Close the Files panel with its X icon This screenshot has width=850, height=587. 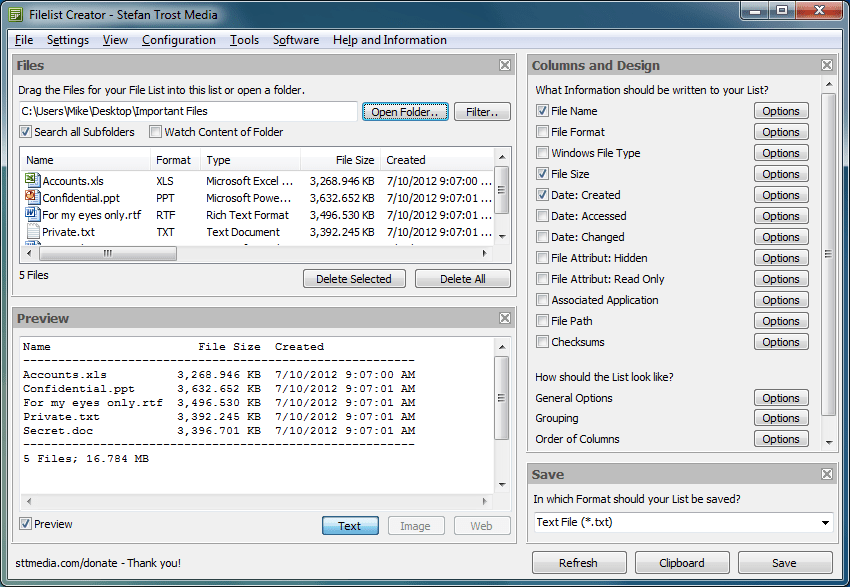click(505, 65)
